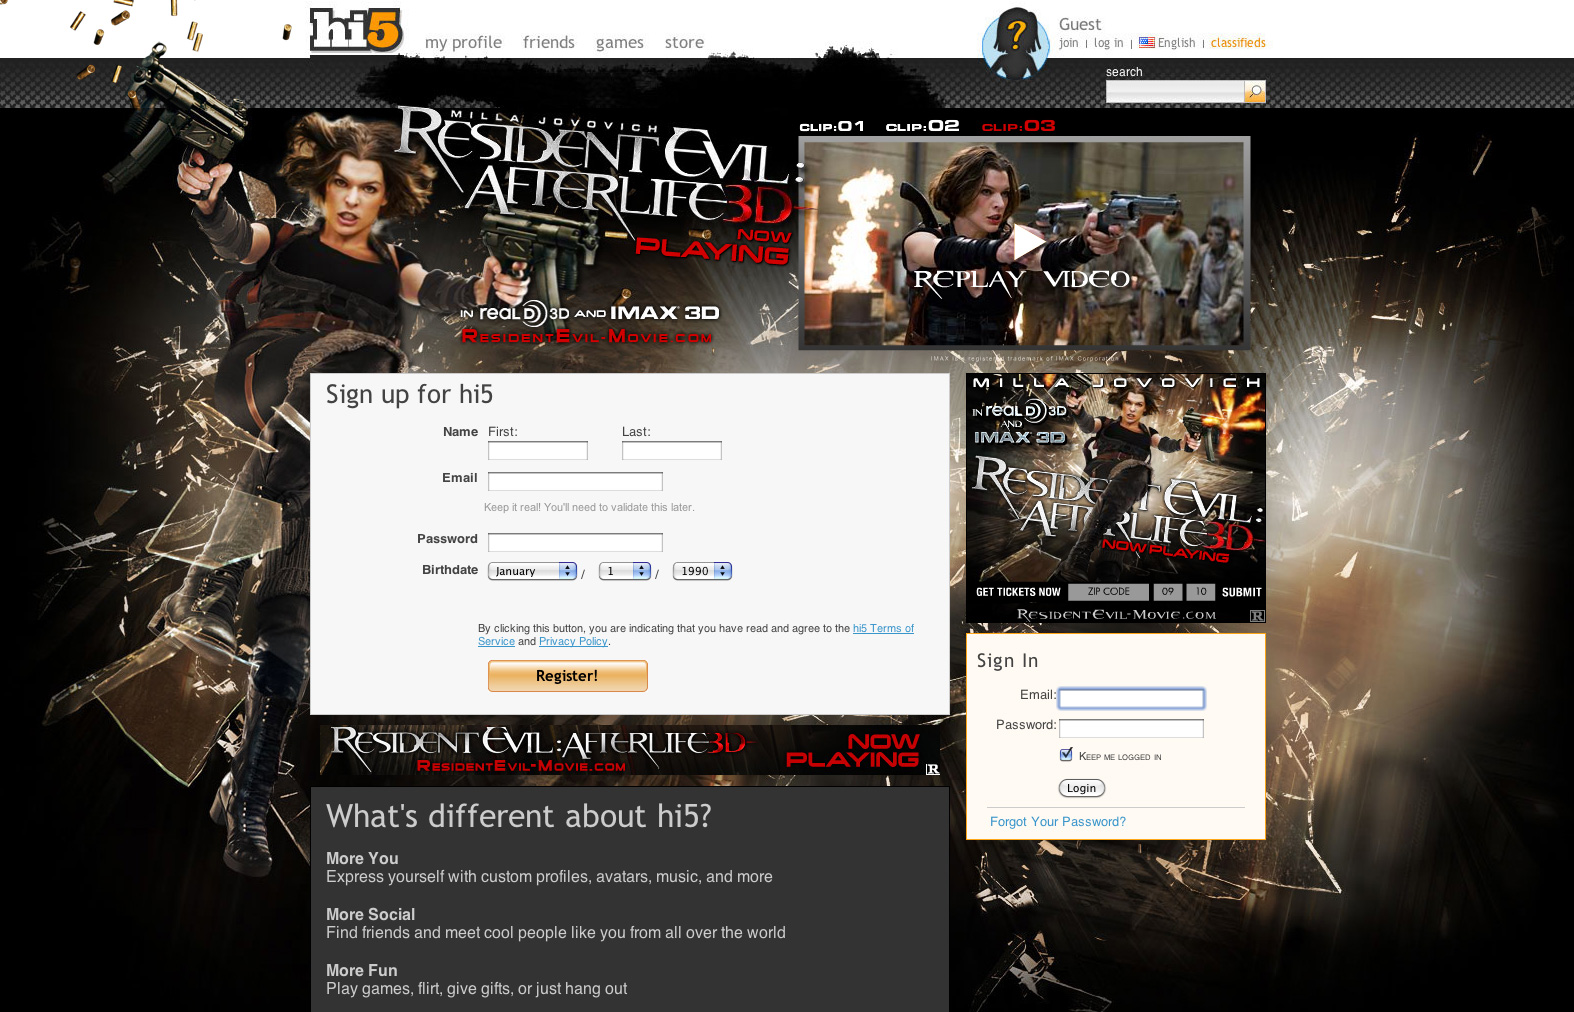Open the birthdate day dropdown
Image resolution: width=1574 pixels, height=1012 pixels.
pos(625,571)
